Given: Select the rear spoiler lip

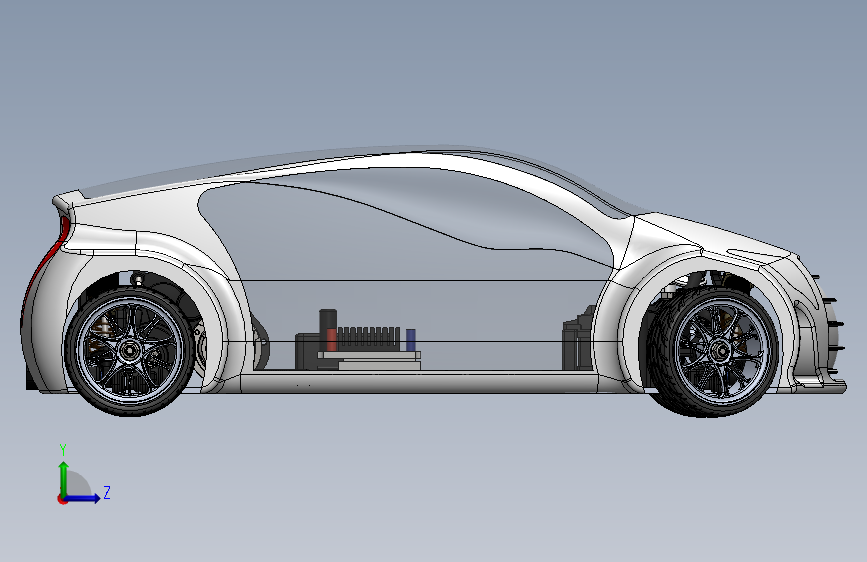Looking at the screenshot, I should 71,200.
